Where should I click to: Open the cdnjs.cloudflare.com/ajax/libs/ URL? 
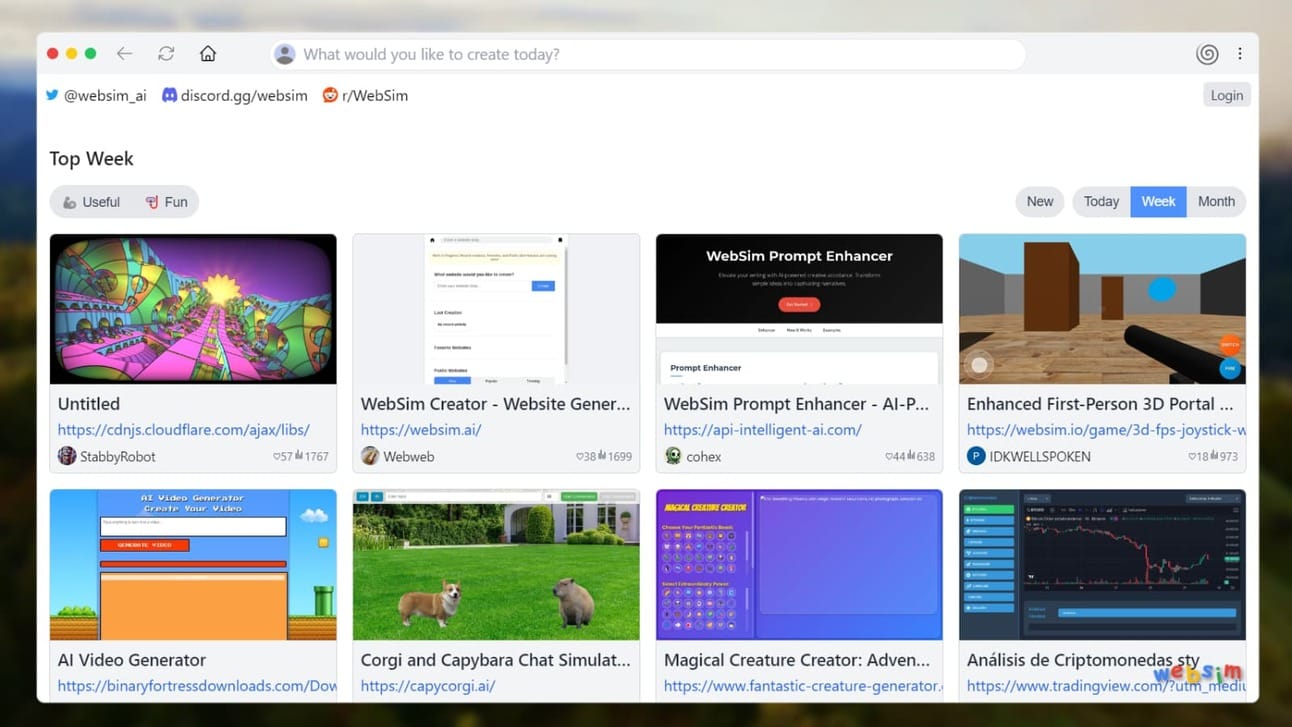click(184, 430)
